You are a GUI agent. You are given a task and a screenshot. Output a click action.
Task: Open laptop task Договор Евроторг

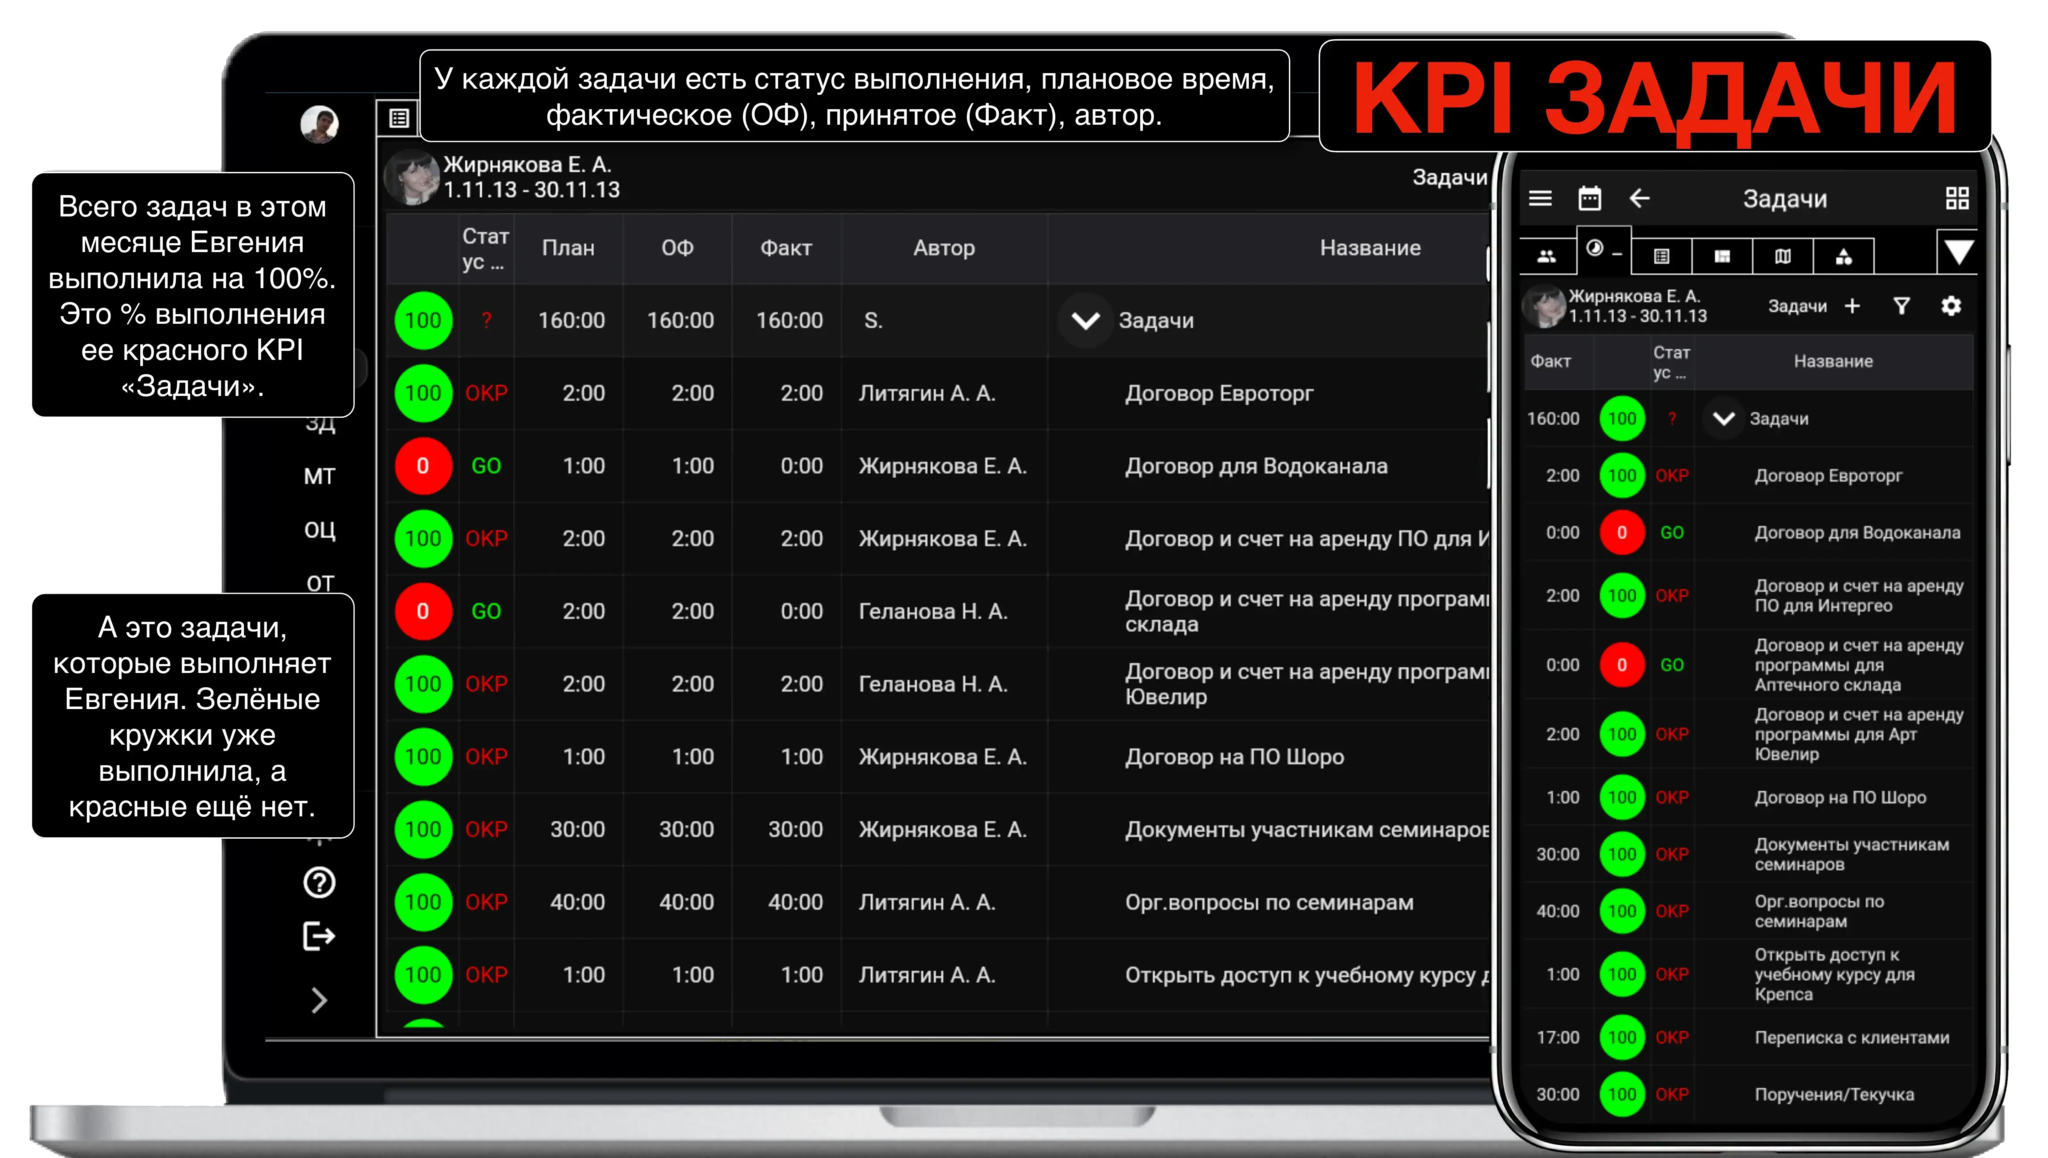pos(1219,393)
